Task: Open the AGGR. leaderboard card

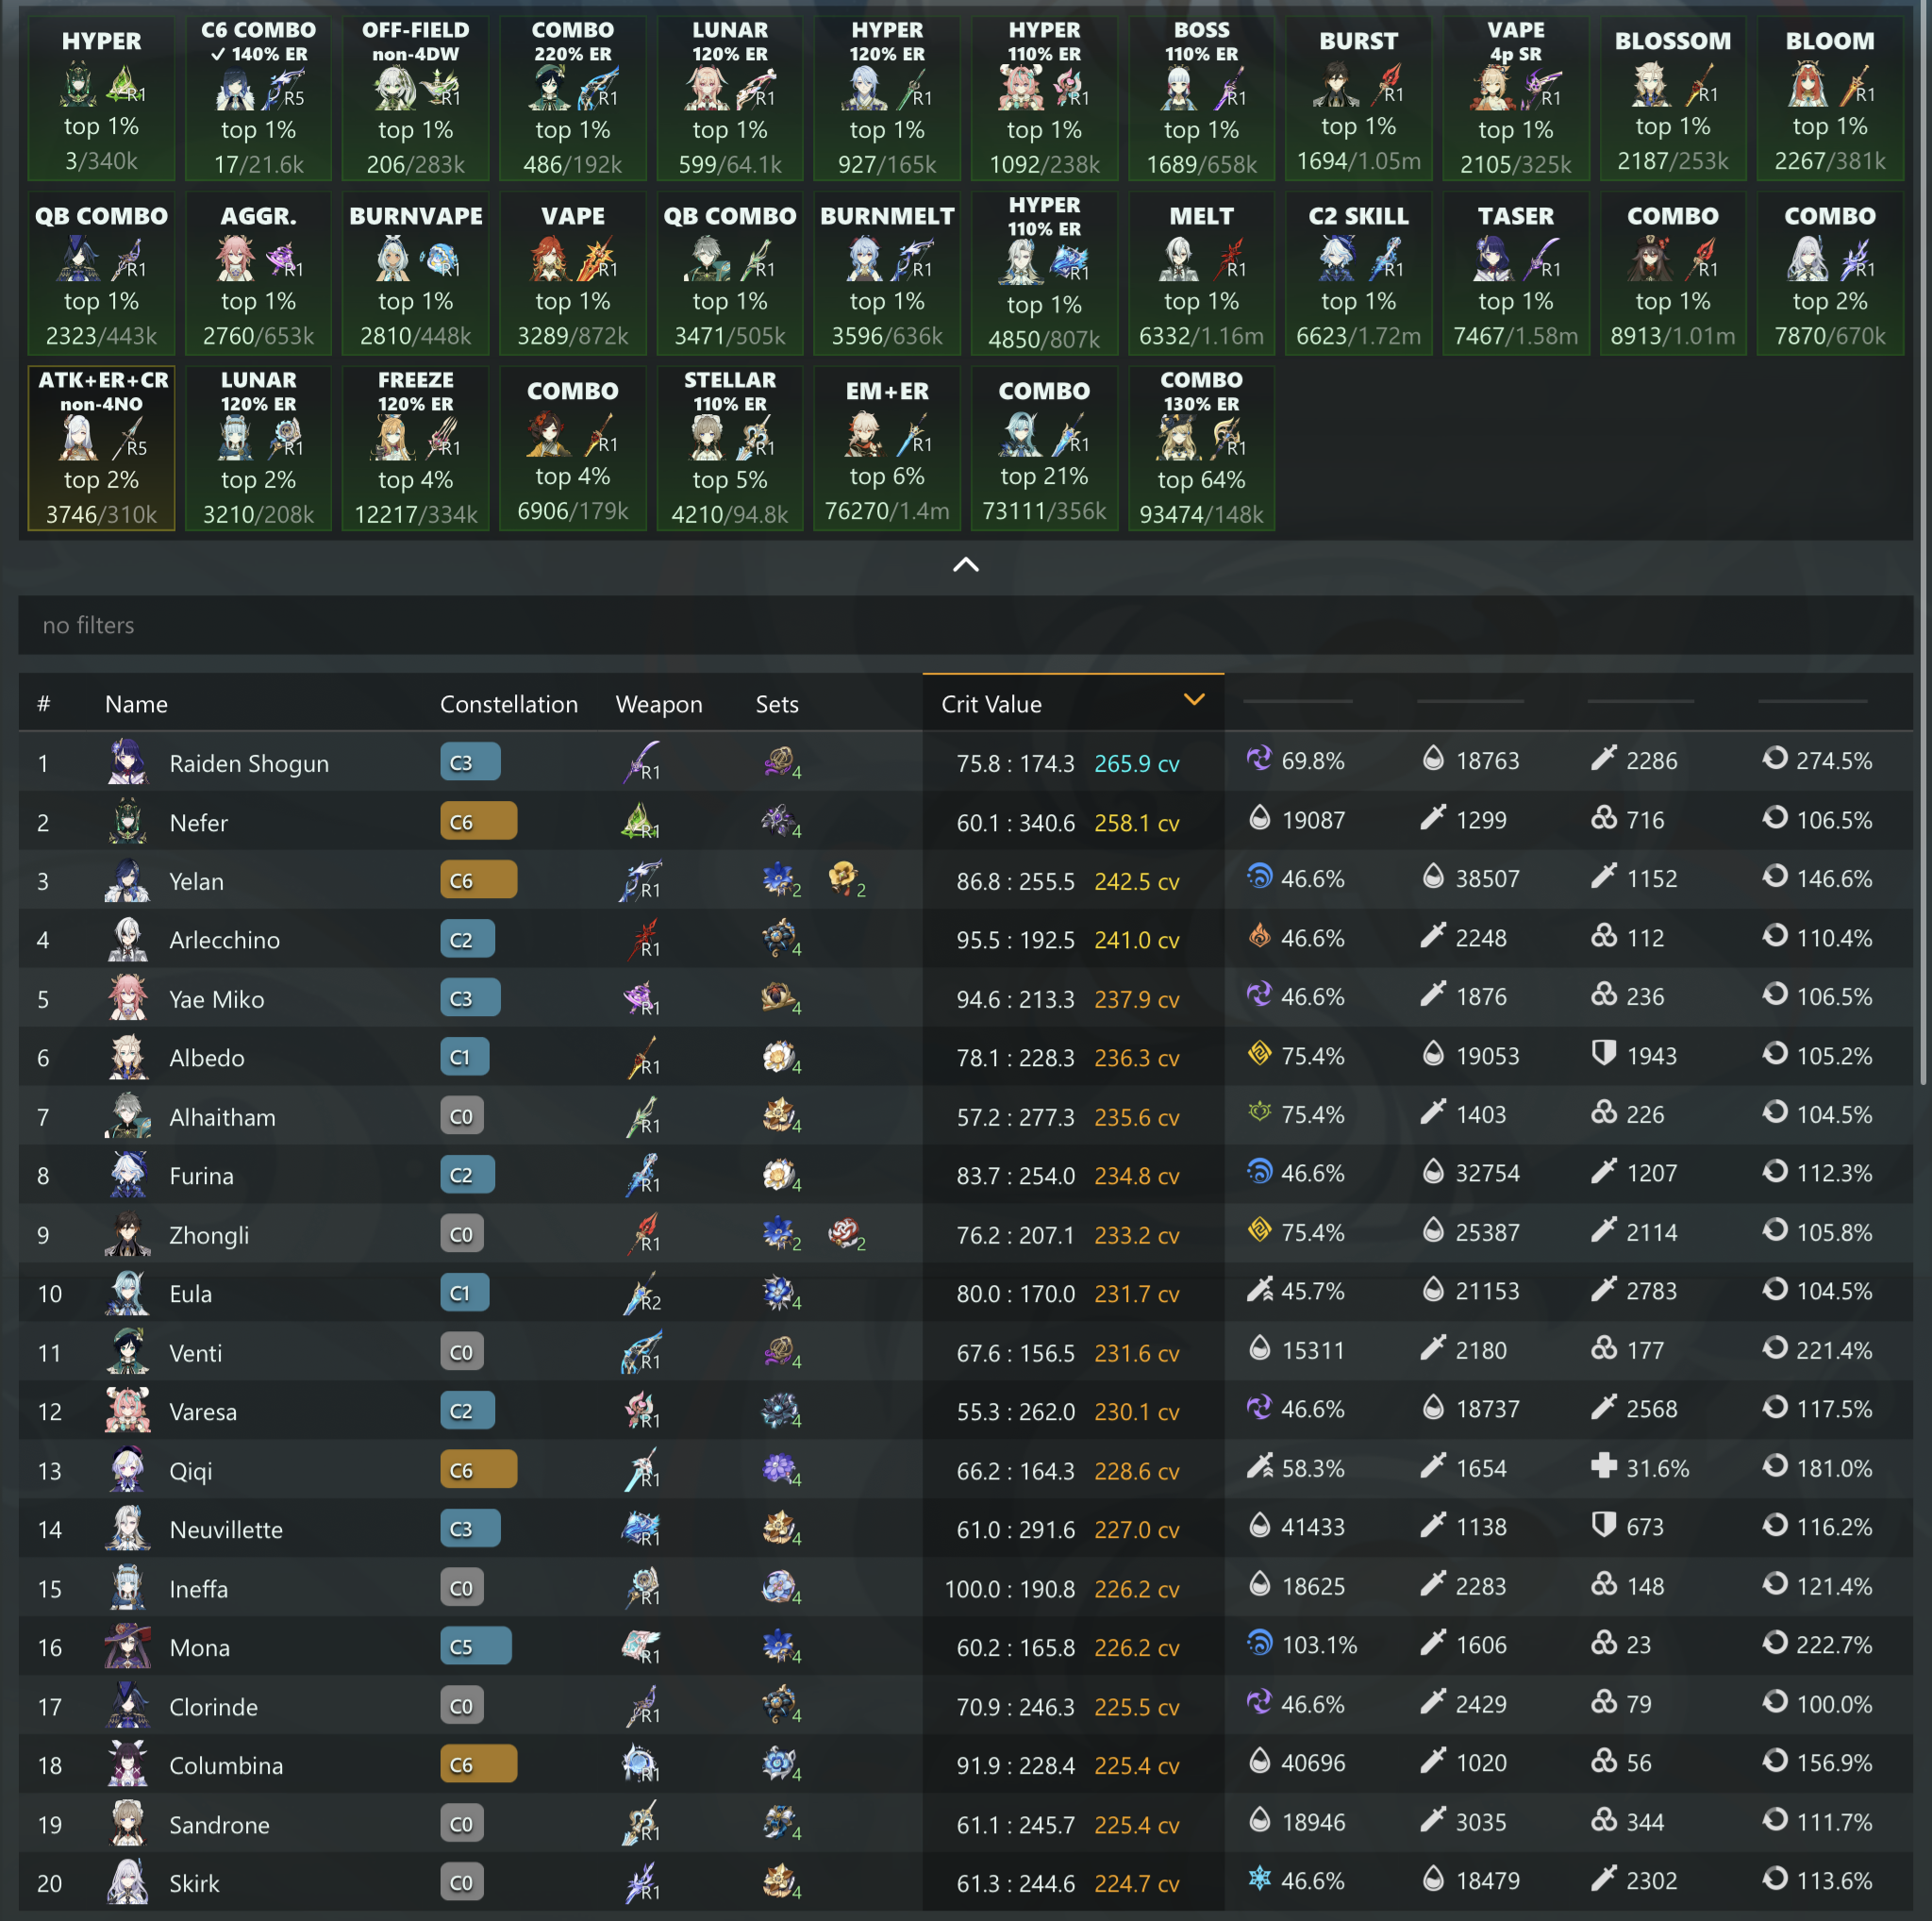Action: pos(258,273)
